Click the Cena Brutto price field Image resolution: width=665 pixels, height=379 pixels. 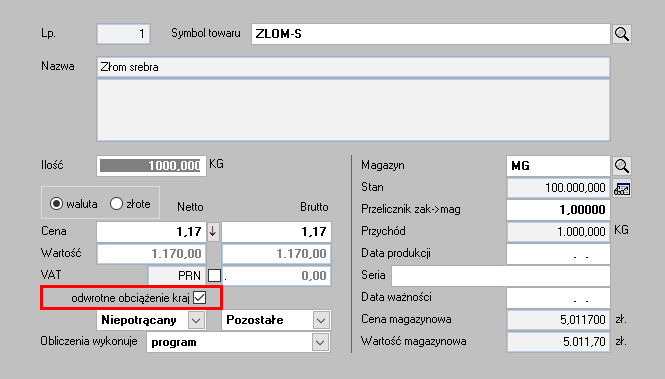click(x=276, y=231)
